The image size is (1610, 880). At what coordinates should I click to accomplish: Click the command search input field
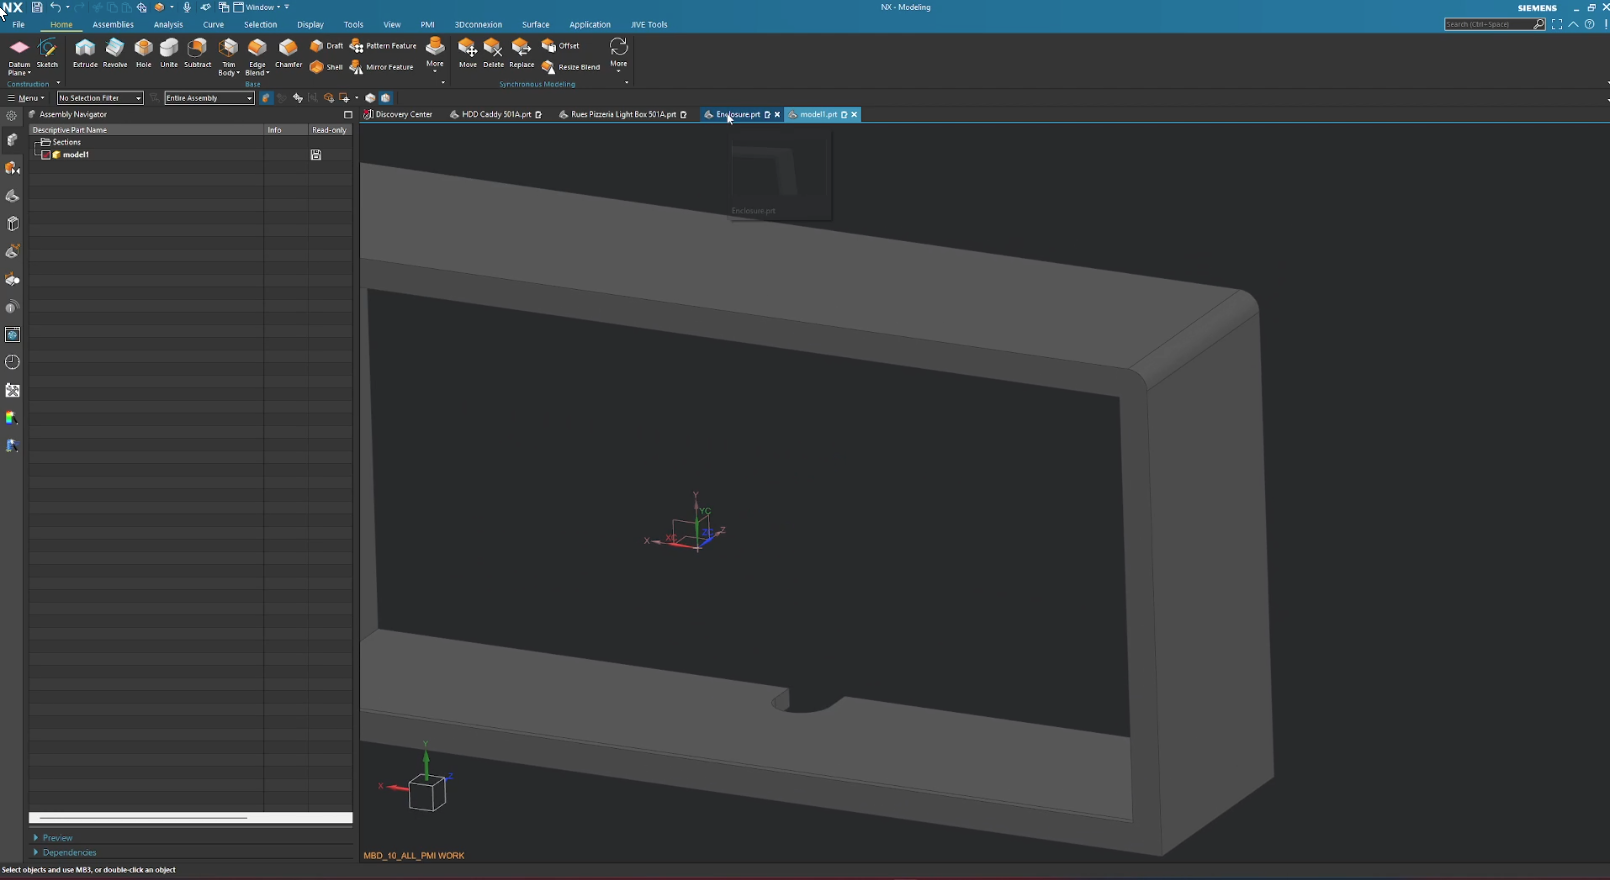(x=1494, y=24)
